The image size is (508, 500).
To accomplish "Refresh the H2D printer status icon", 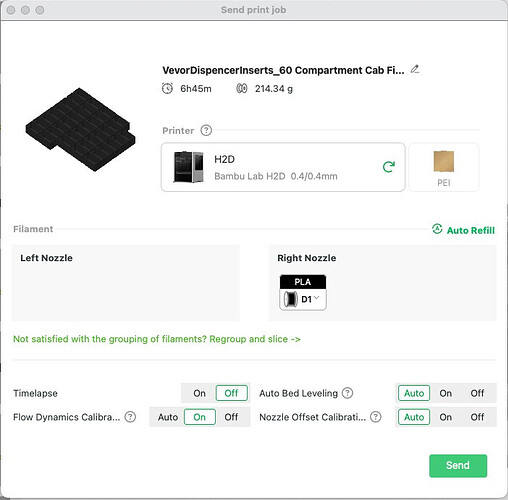I will [389, 167].
